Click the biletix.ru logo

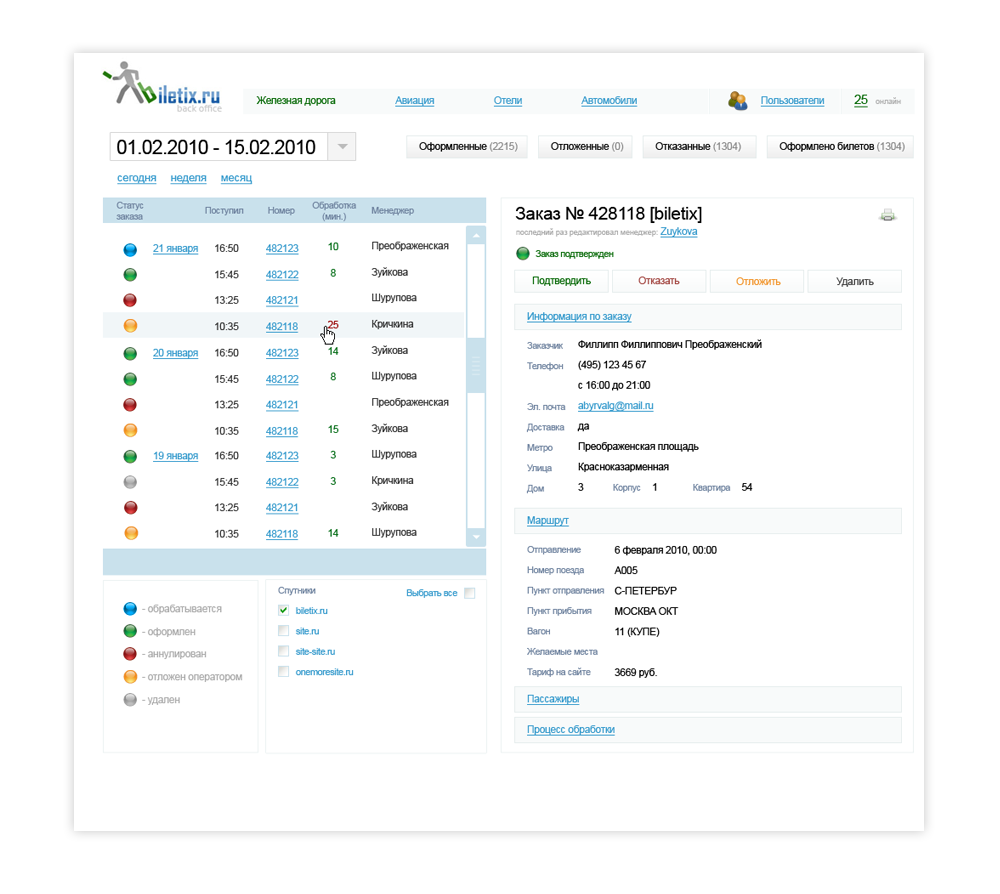tap(162, 88)
